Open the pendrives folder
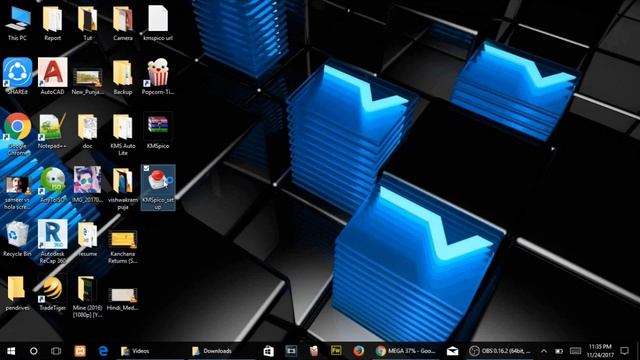The height and width of the screenshot is (360, 640). tap(18, 293)
